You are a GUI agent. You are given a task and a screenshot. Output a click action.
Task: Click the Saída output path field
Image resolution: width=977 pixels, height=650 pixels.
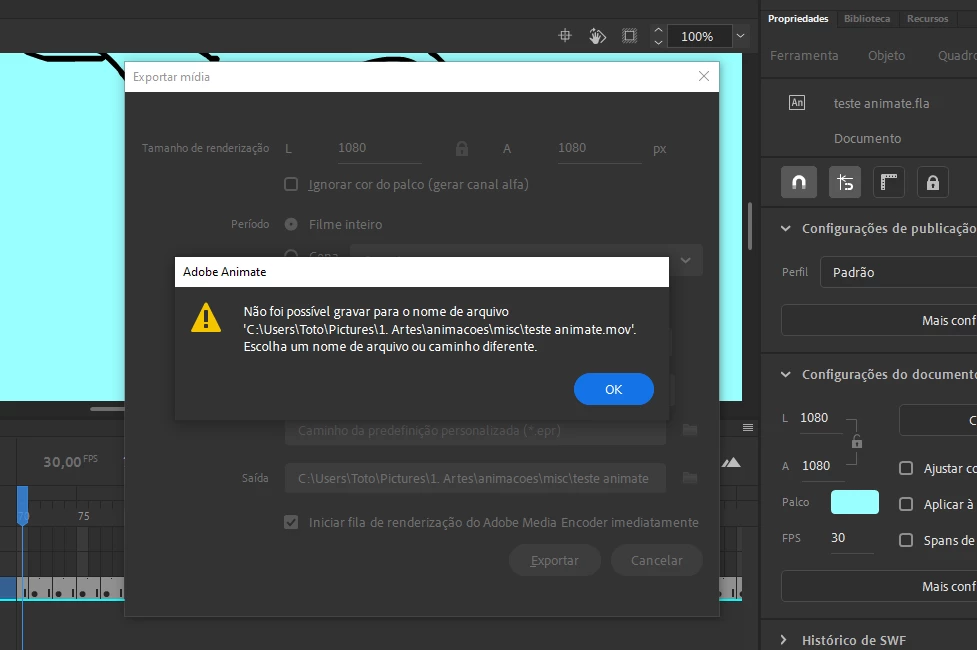click(475, 478)
